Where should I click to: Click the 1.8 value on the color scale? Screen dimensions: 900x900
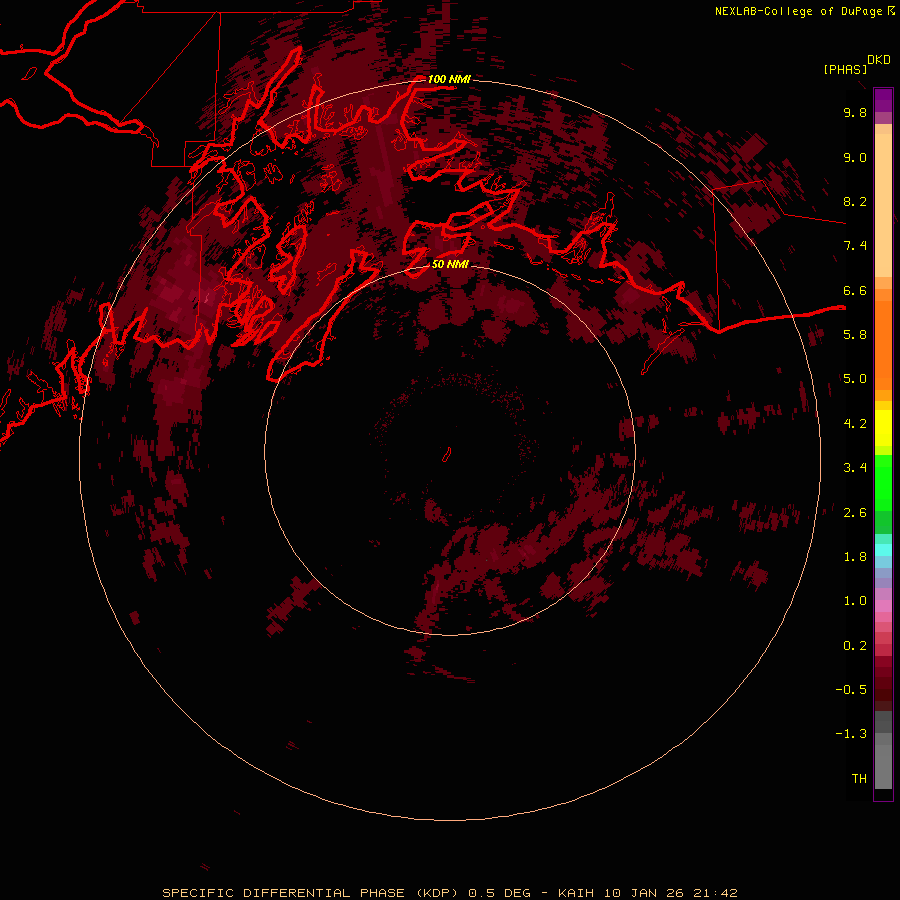click(855, 557)
